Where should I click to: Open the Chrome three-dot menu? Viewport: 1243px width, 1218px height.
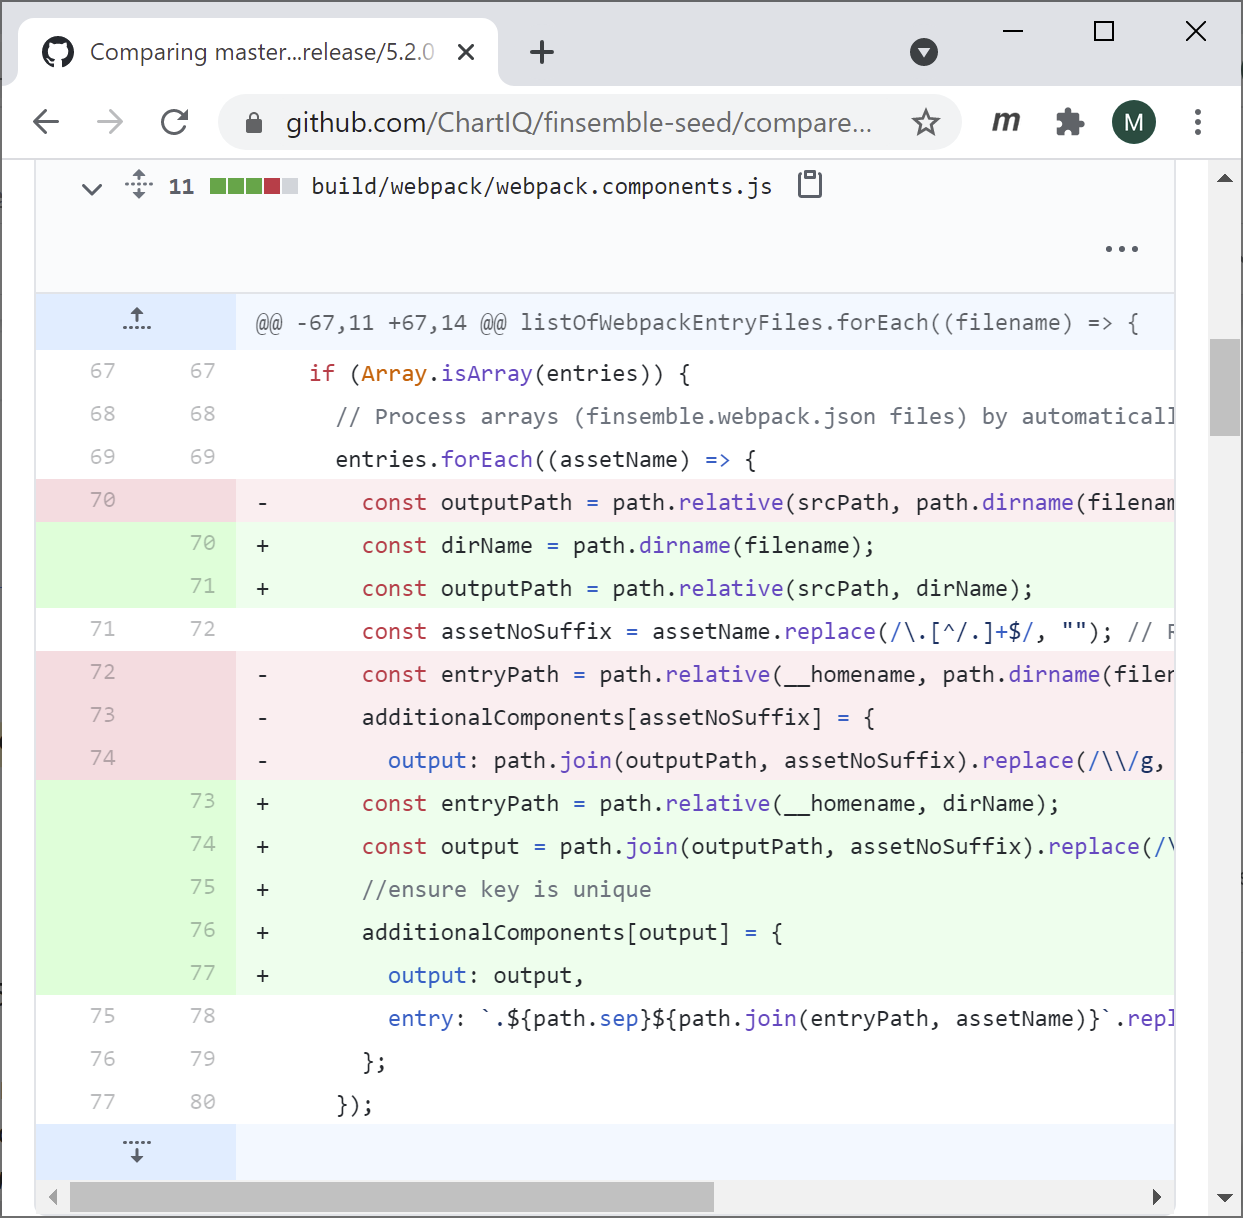tap(1198, 122)
